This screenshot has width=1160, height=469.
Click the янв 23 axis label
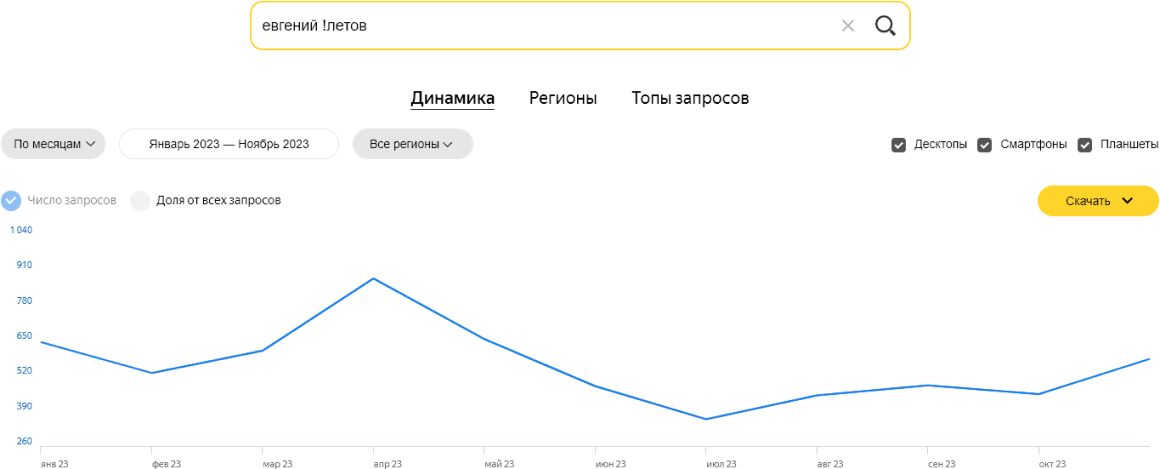pyautogui.click(x=54, y=464)
